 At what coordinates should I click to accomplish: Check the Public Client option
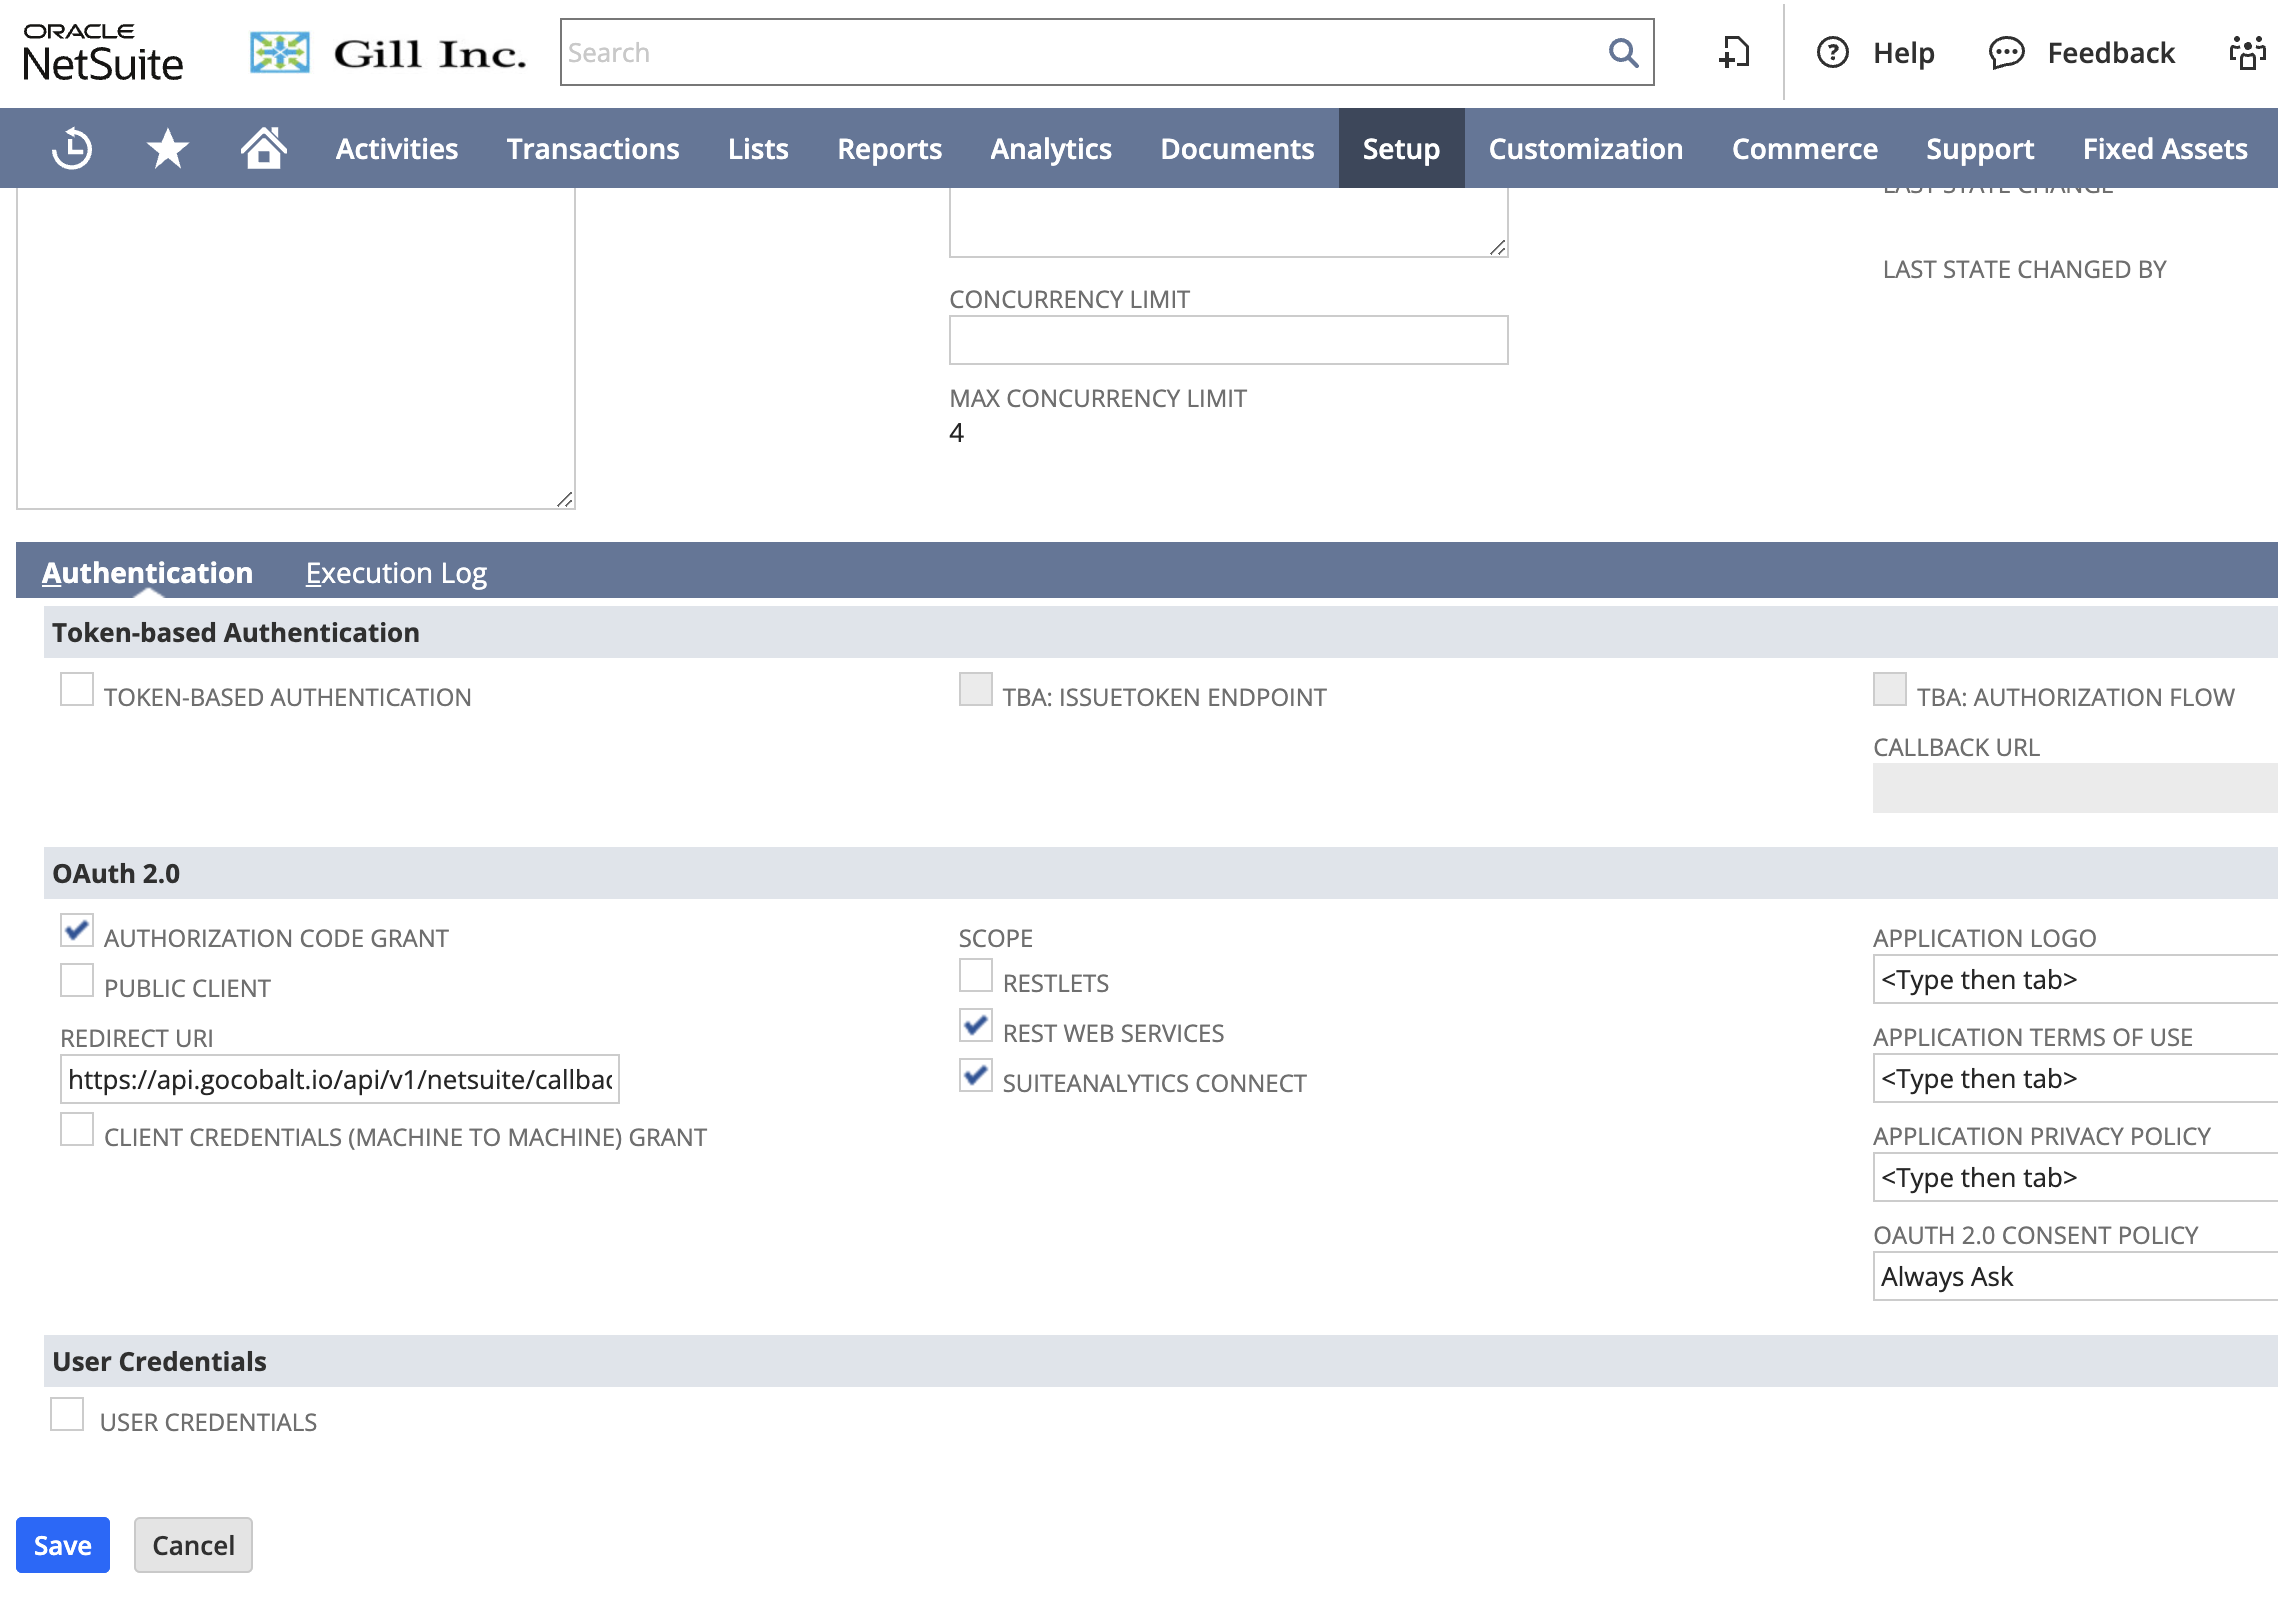[x=75, y=981]
